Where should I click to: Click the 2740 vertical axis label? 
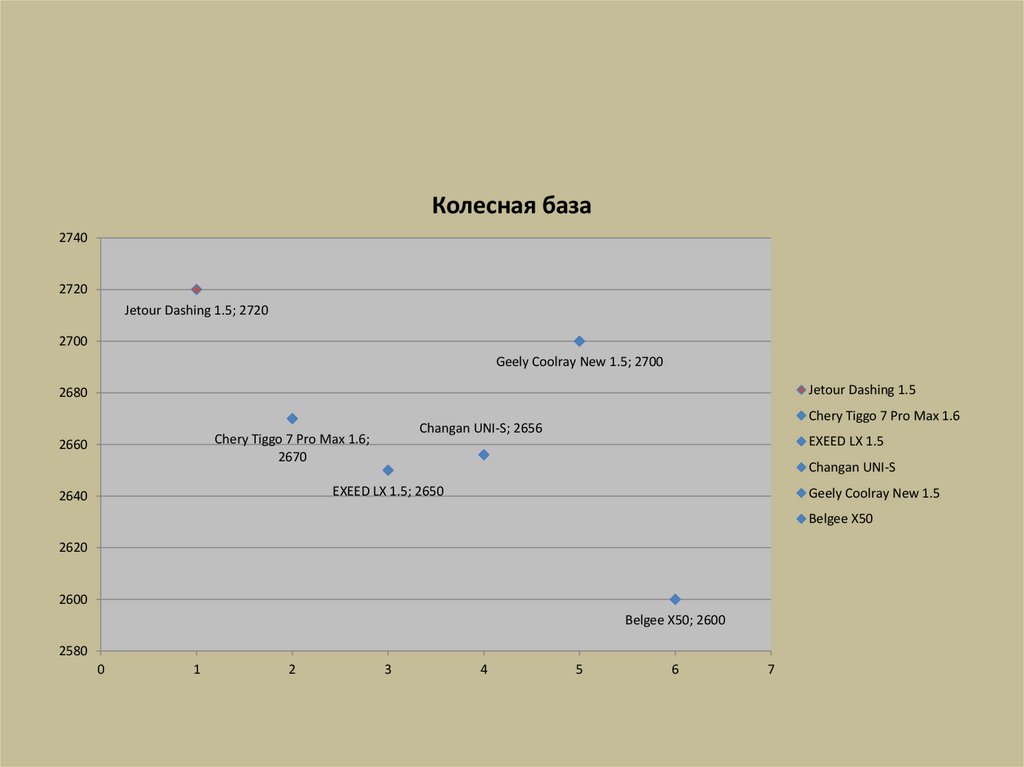tap(73, 238)
